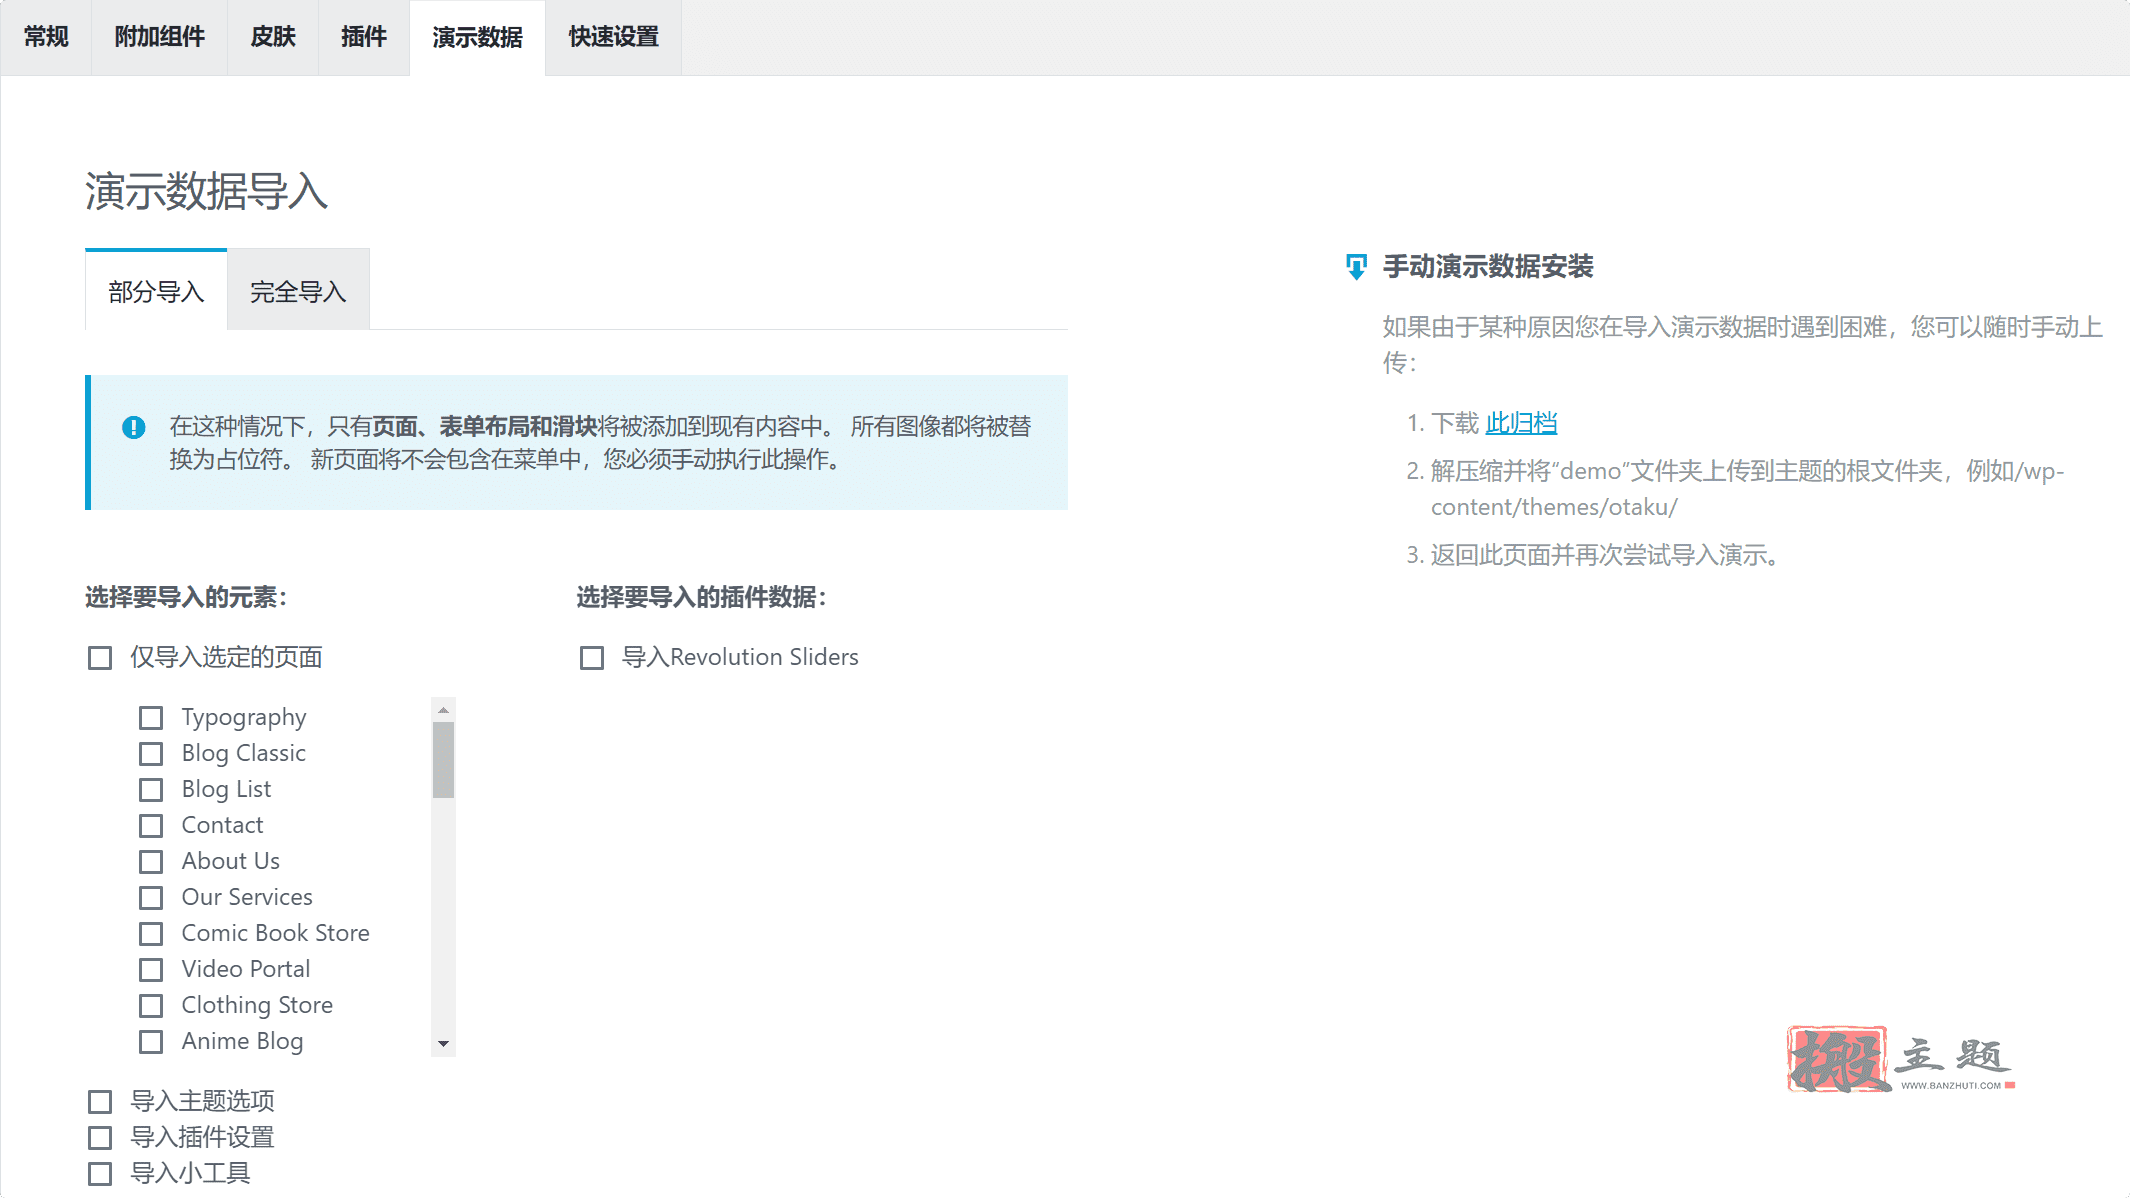Check the Typography page checkbox
Screen dimensions: 2130x1198
tap(151, 718)
